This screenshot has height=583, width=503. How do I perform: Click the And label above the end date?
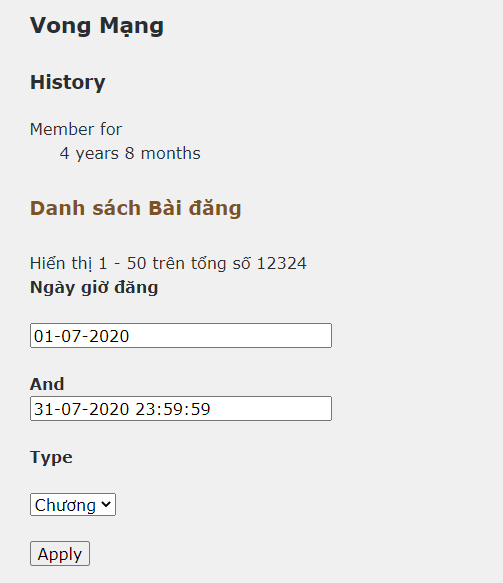(x=47, y=384)
